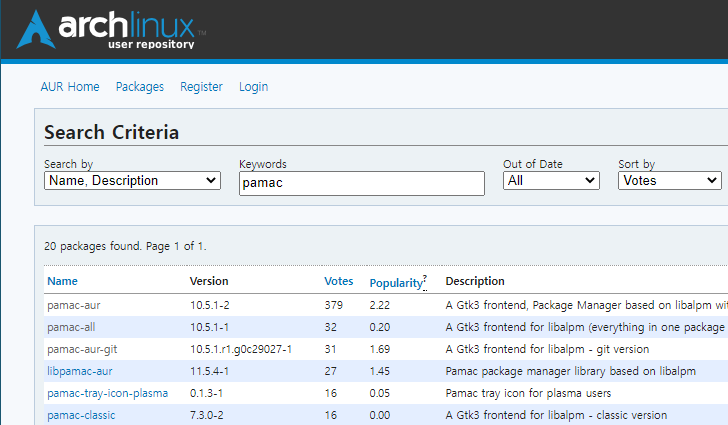
Task: Select version text 0.1.3-1
Action: pyautogui.click(x=206, y=393)
